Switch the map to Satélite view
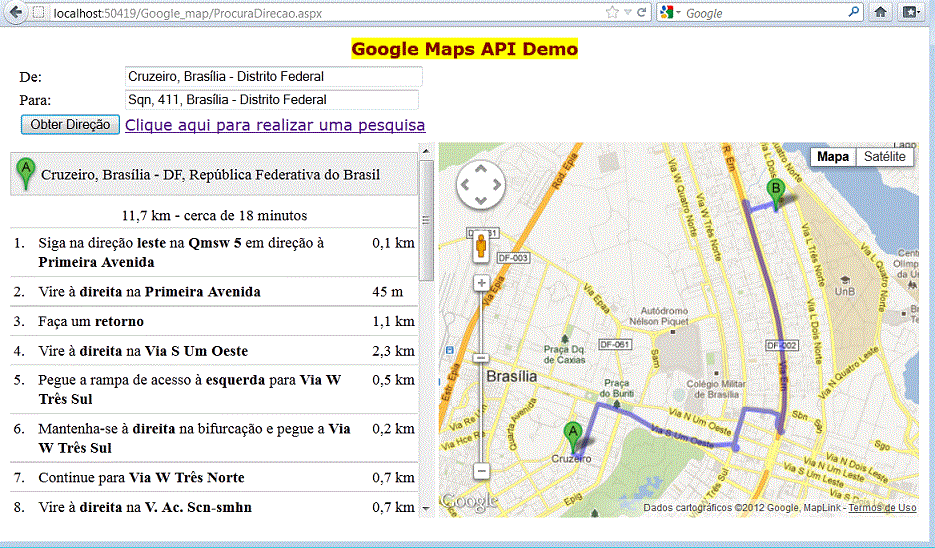The image size is (935, 548). tap(884, 157)
